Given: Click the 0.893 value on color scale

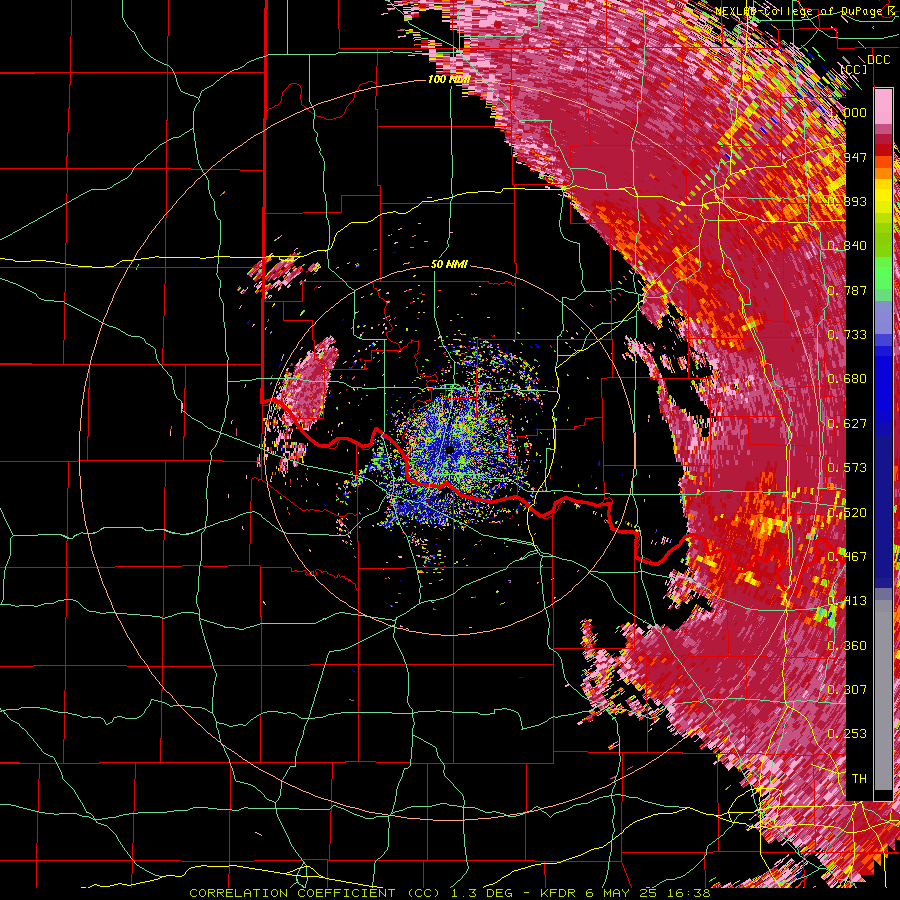Looking at the screenshot, I should (x=847, y=201).
